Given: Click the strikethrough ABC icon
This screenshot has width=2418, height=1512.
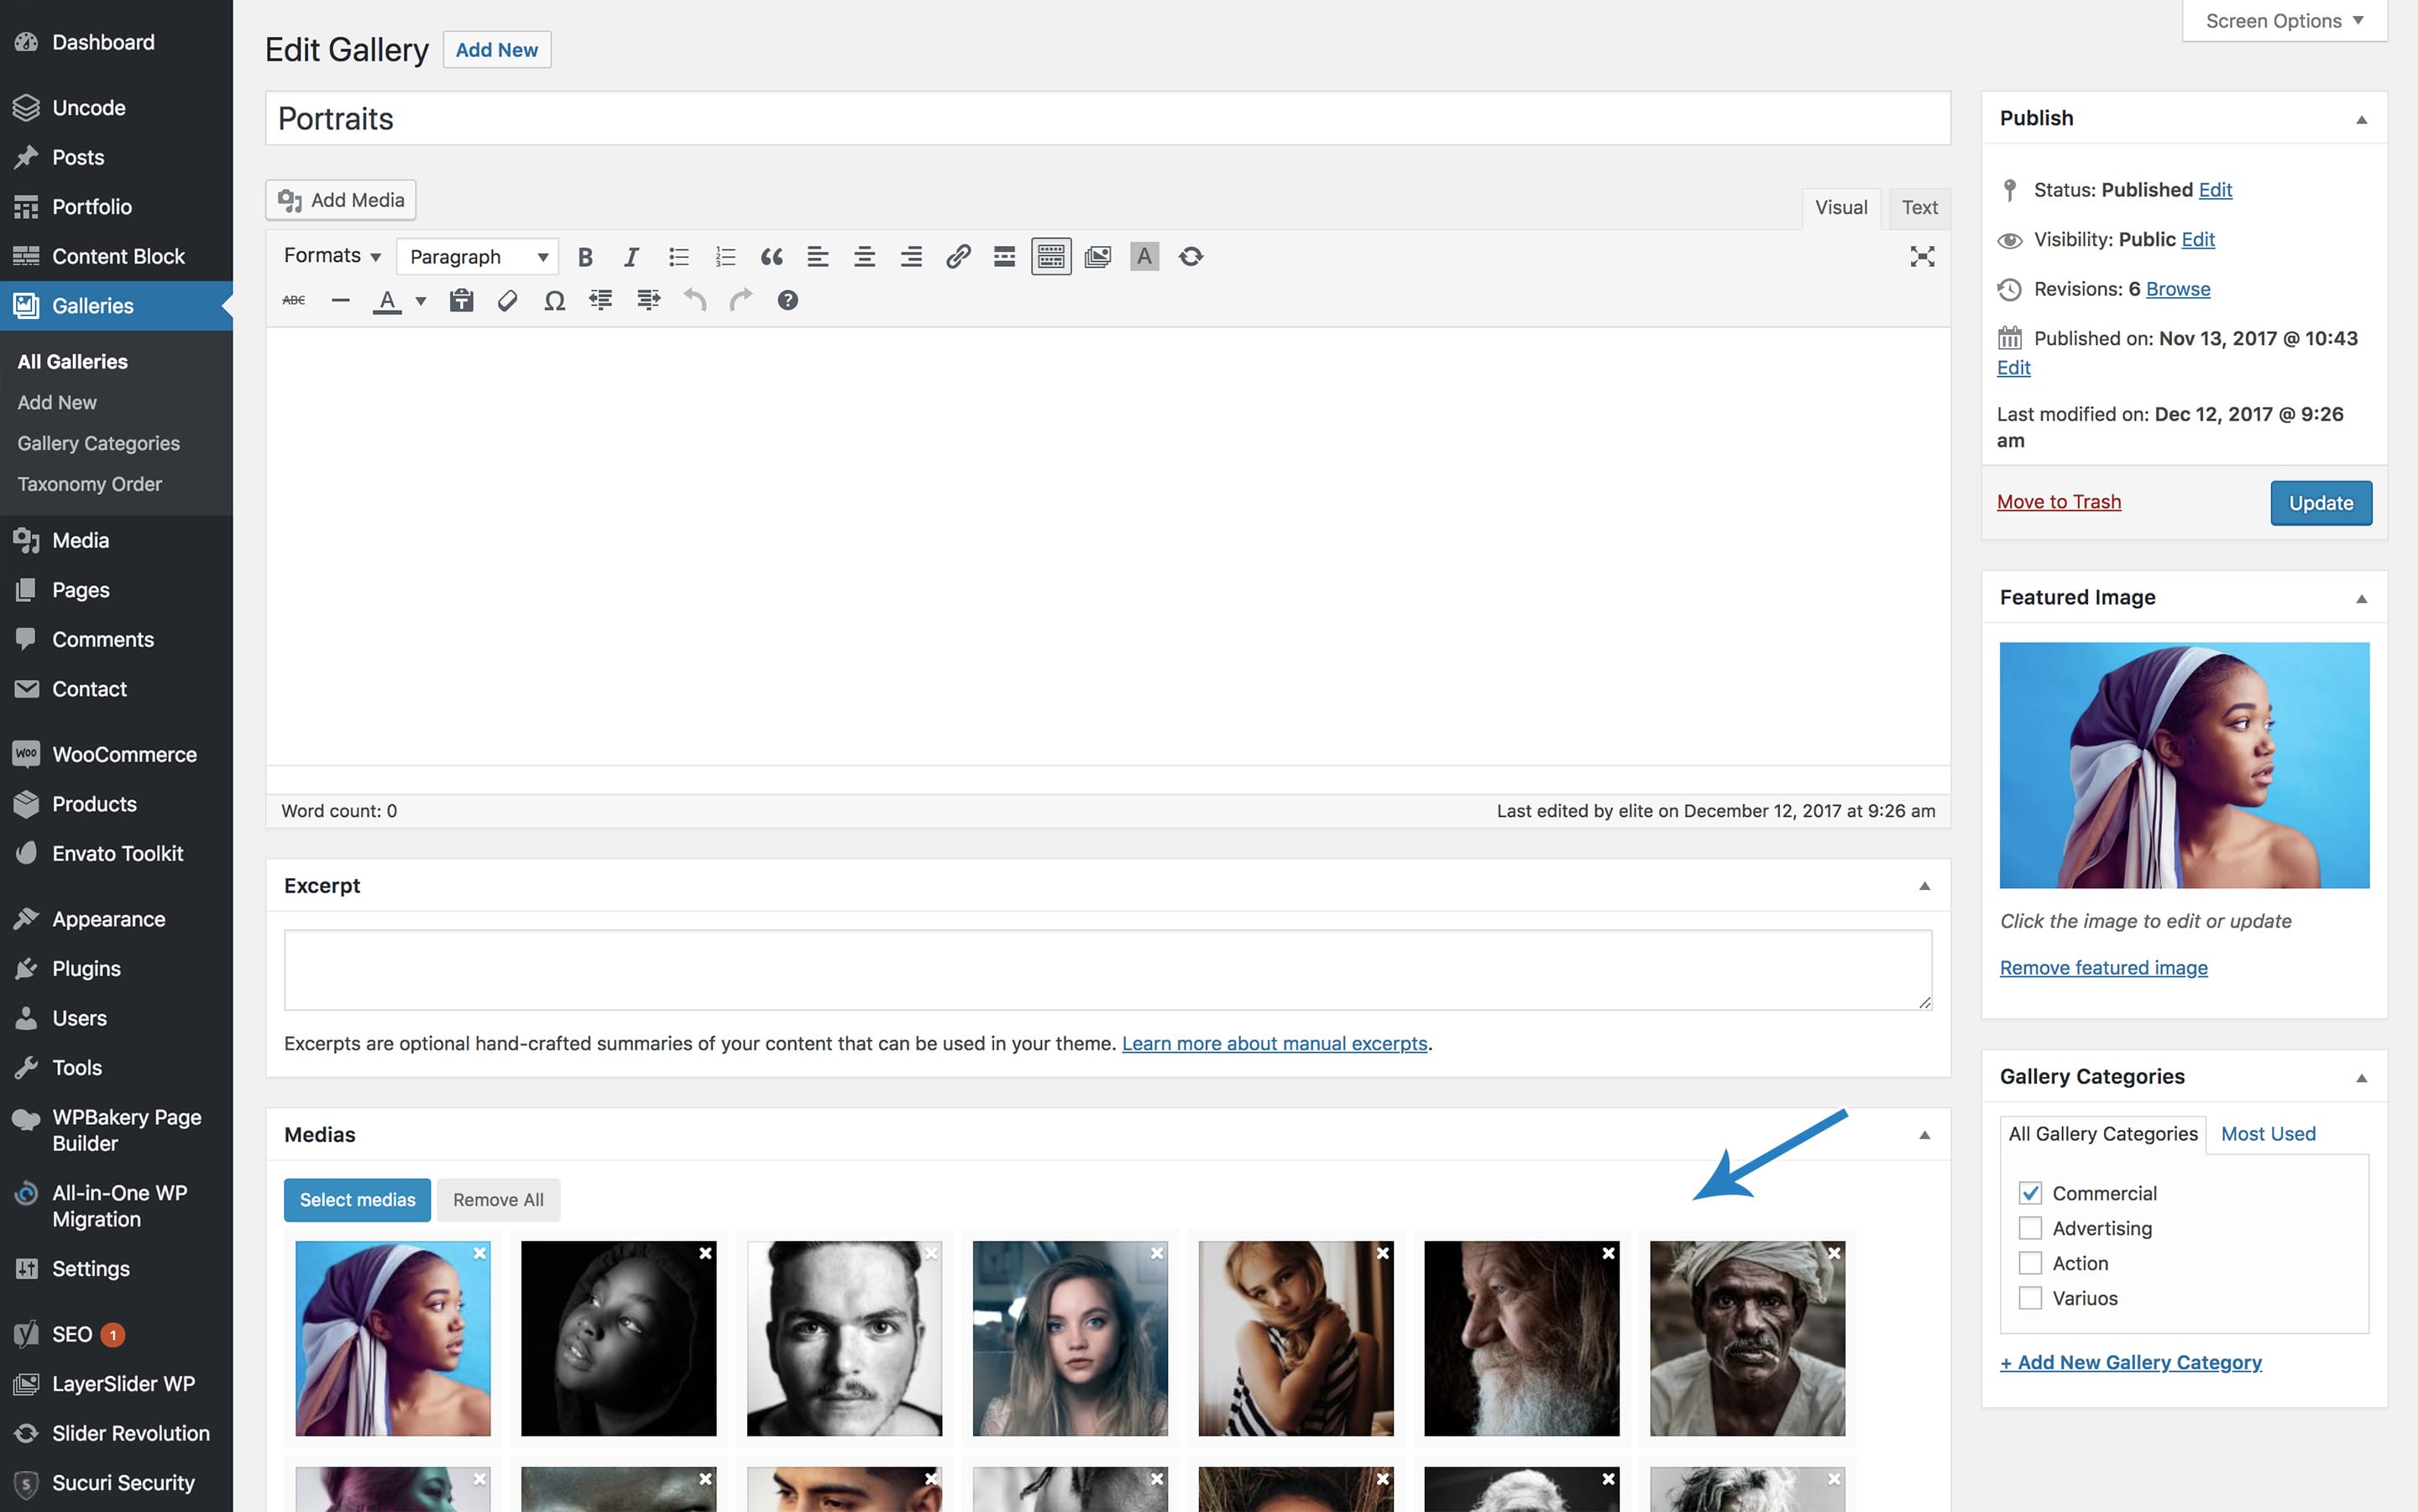Looking at the screenshot, I should [x=293, y=301].
